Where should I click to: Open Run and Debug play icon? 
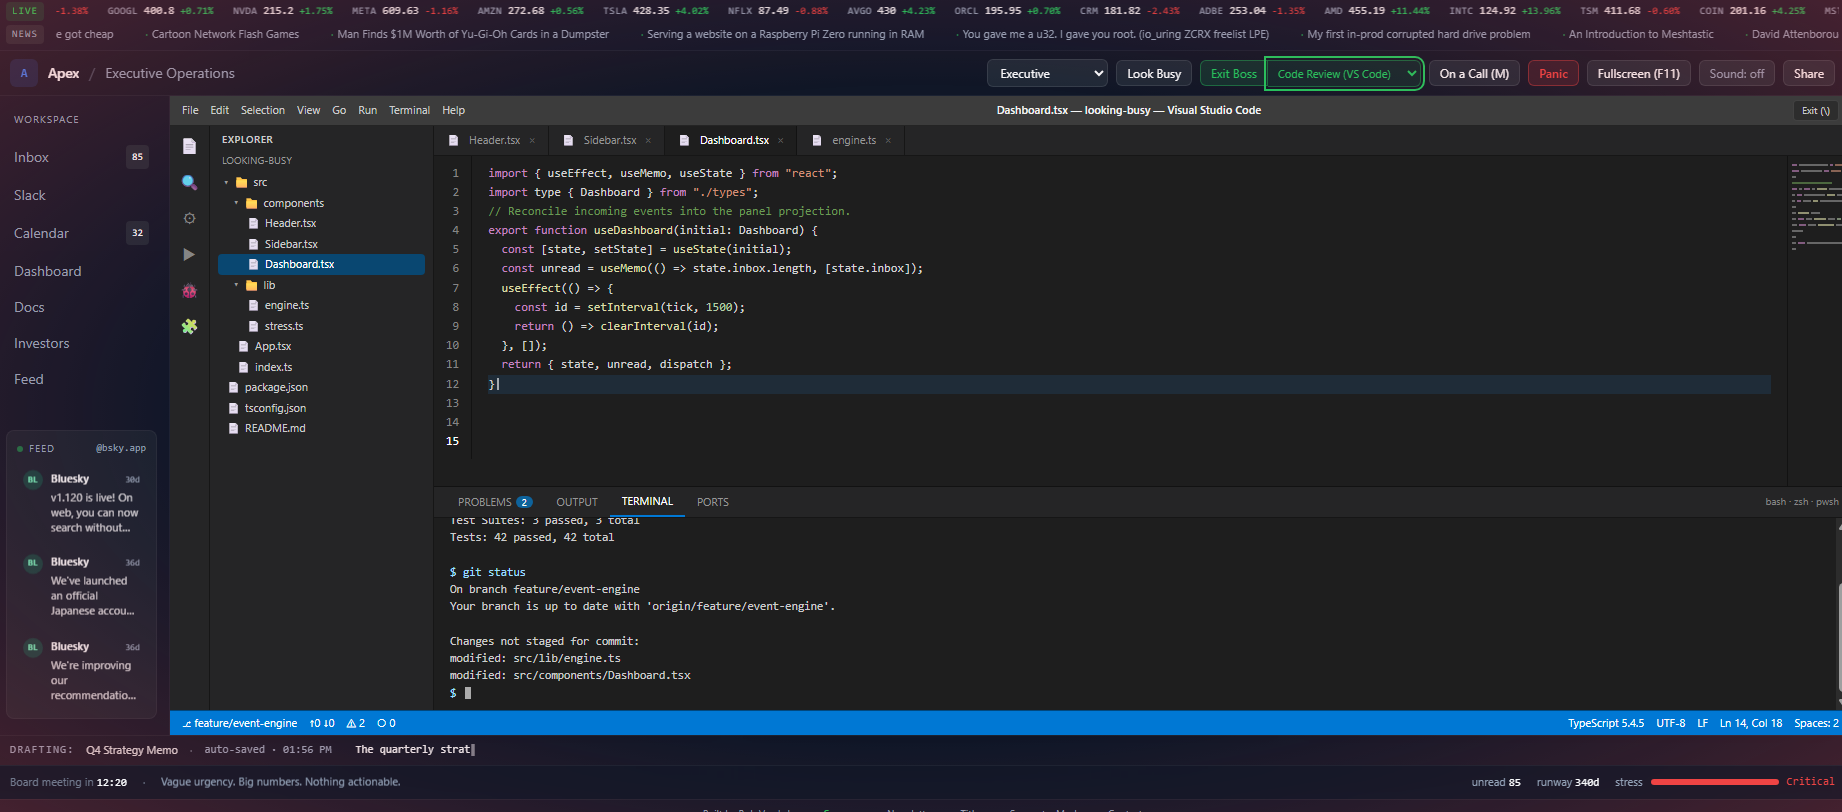(x=189, y=254)
